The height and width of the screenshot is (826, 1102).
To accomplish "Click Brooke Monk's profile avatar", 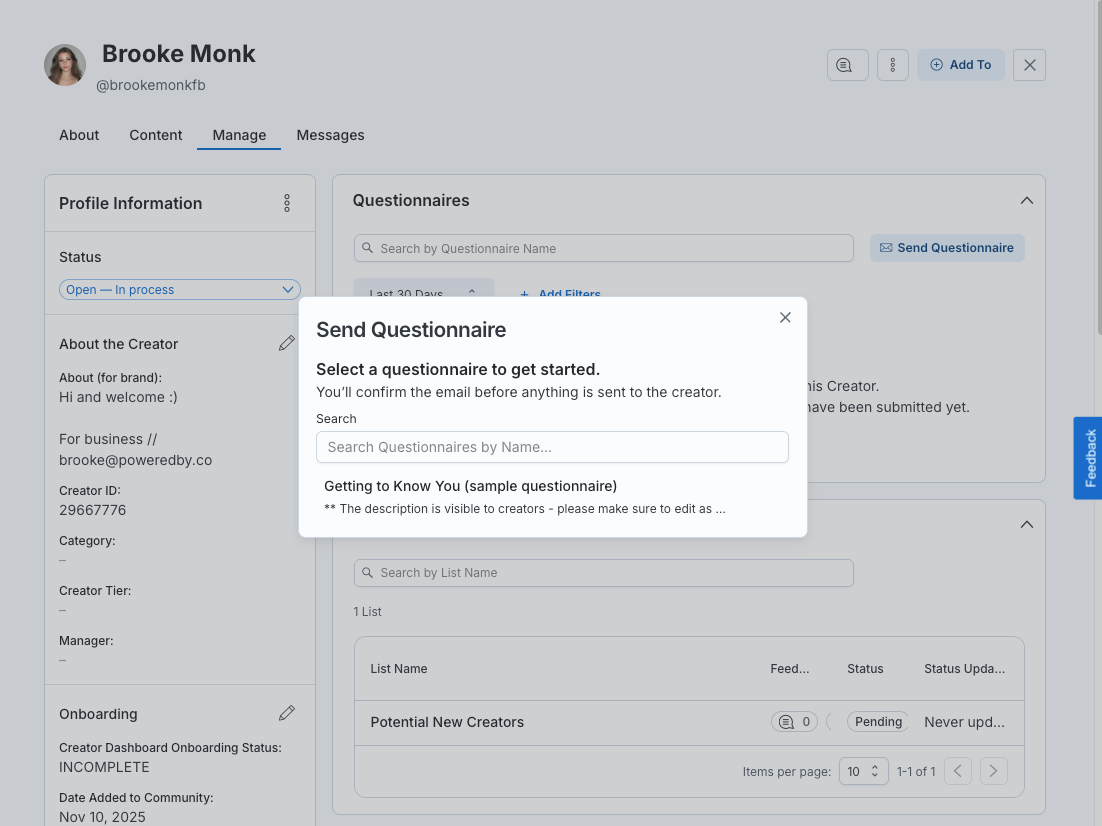I will point(65,65).
